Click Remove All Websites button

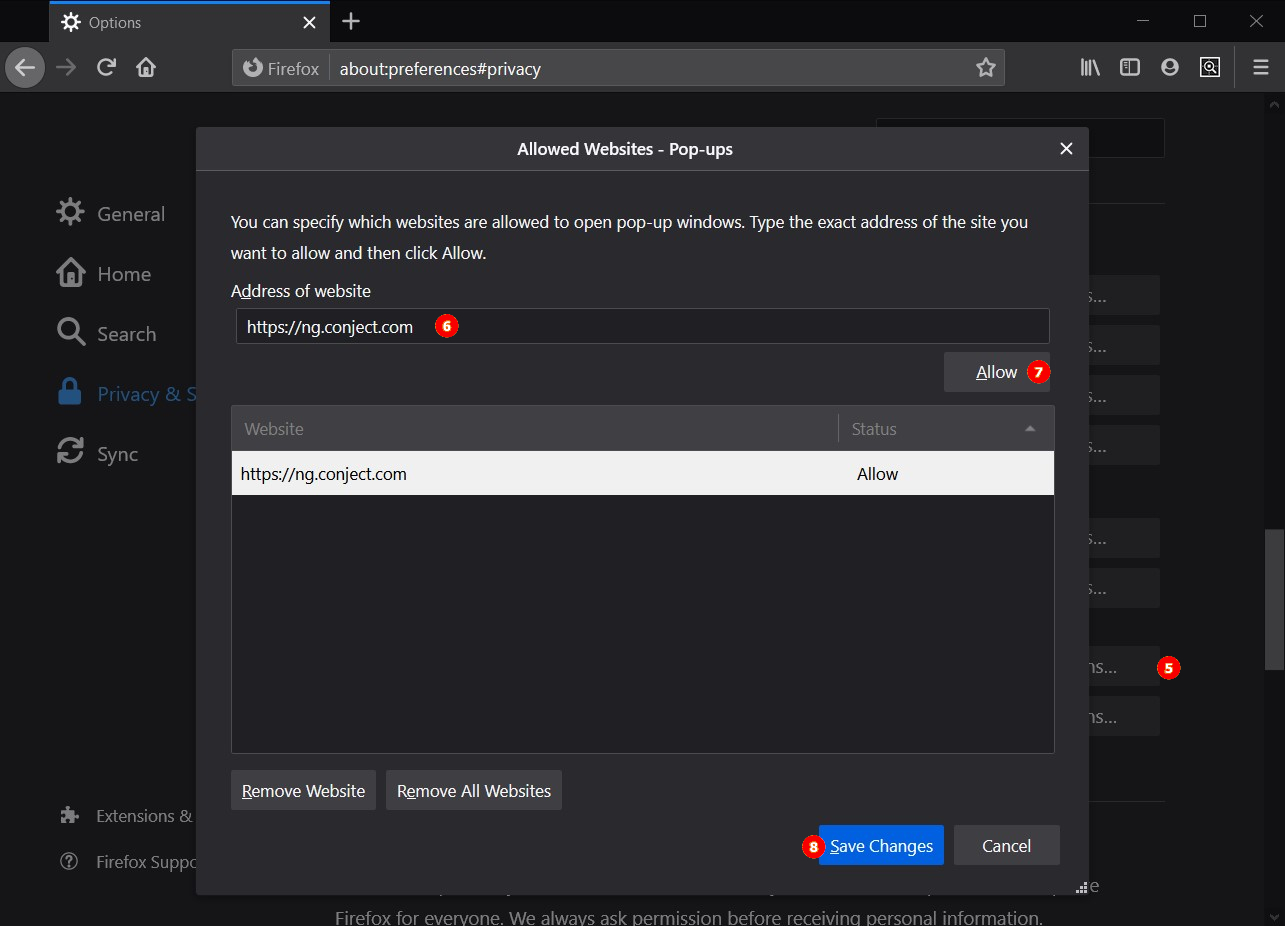(474, 791)
